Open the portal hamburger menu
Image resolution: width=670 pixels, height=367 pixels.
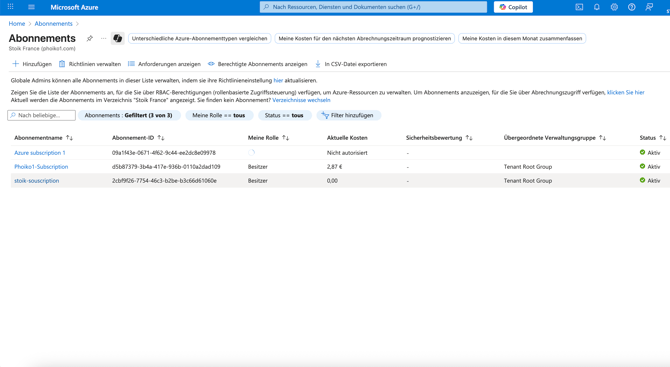[x=31, y=7]
